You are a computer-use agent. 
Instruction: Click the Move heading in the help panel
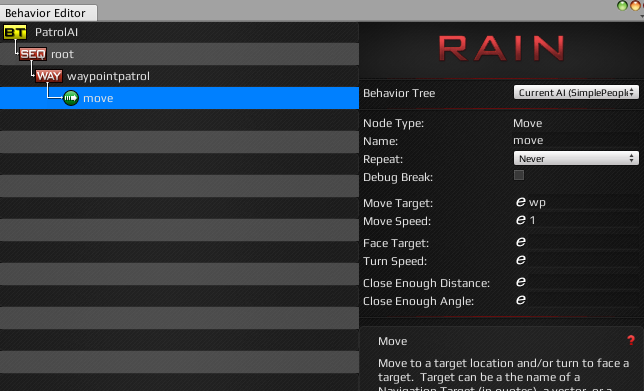pyautogui.click(x=393, y=341)
